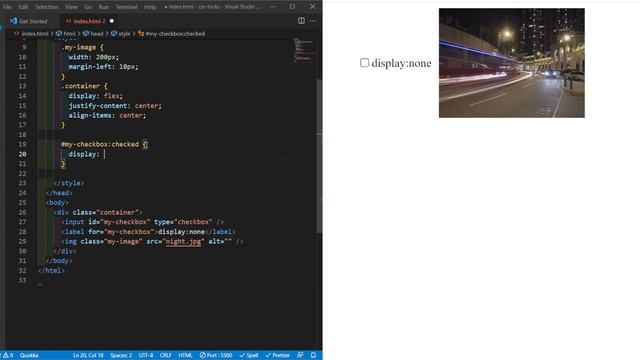
Task: Click the input id my-checkbox line
Action: [142, 222]
